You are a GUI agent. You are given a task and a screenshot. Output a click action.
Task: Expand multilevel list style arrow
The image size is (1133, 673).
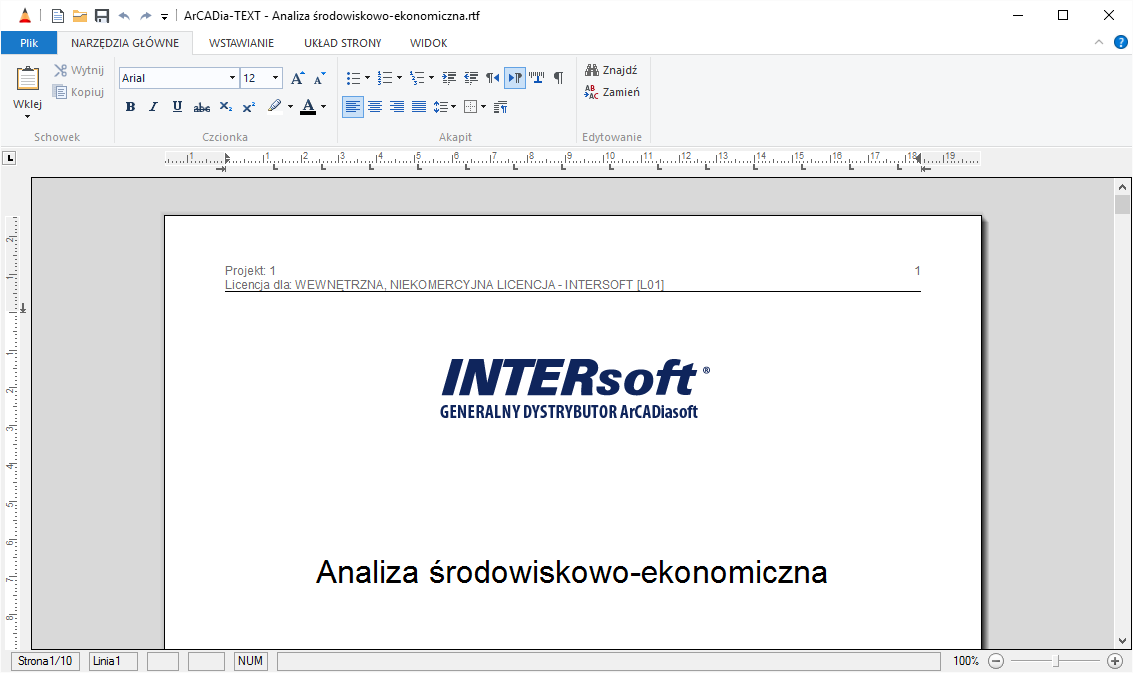(x=431, y=78)
